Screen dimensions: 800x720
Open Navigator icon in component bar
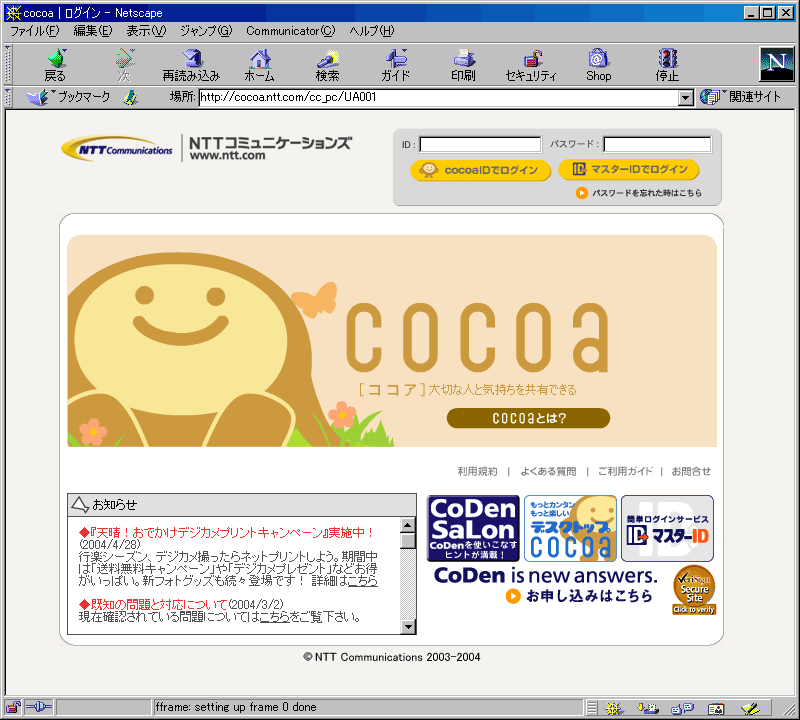point(614,708)
